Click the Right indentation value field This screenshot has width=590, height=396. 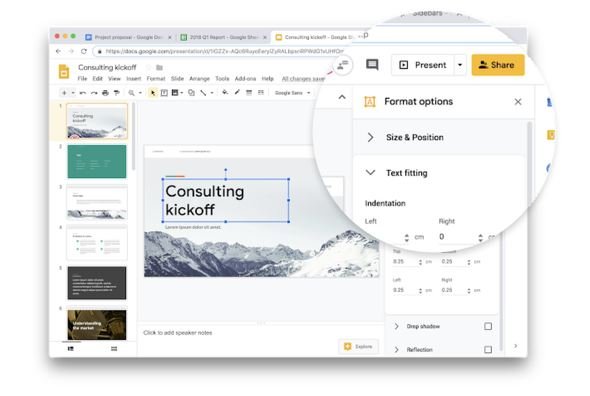coord(456,237)
